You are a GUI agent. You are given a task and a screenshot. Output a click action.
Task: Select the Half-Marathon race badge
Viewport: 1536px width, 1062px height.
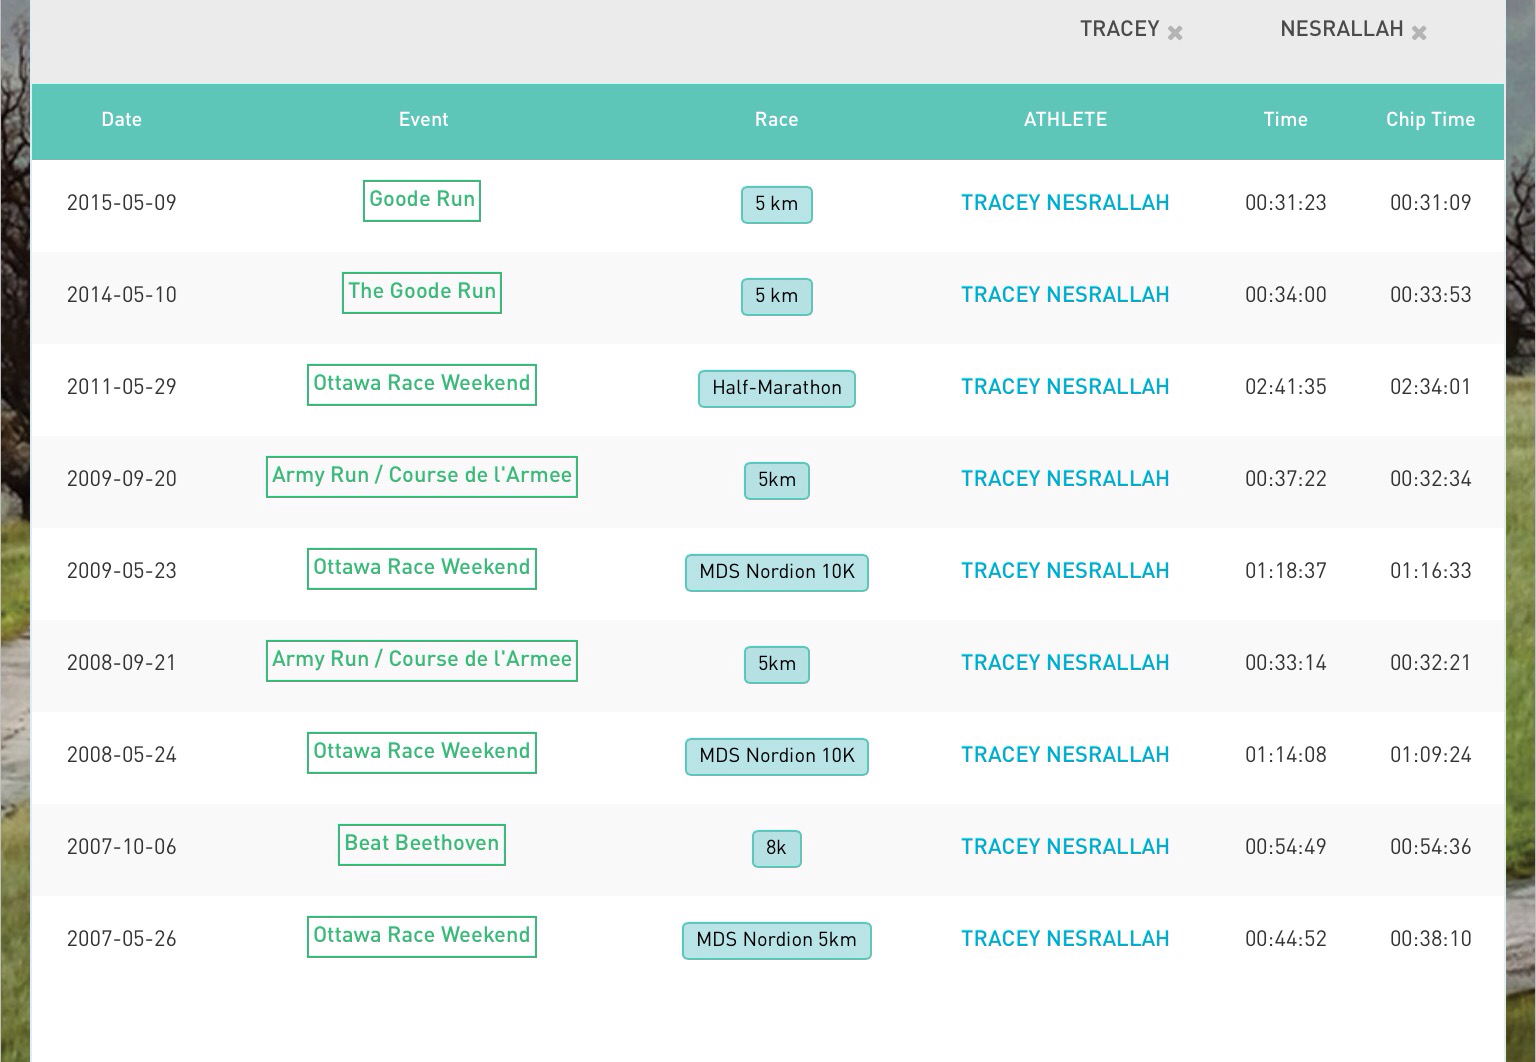click(x=776, y=388)
